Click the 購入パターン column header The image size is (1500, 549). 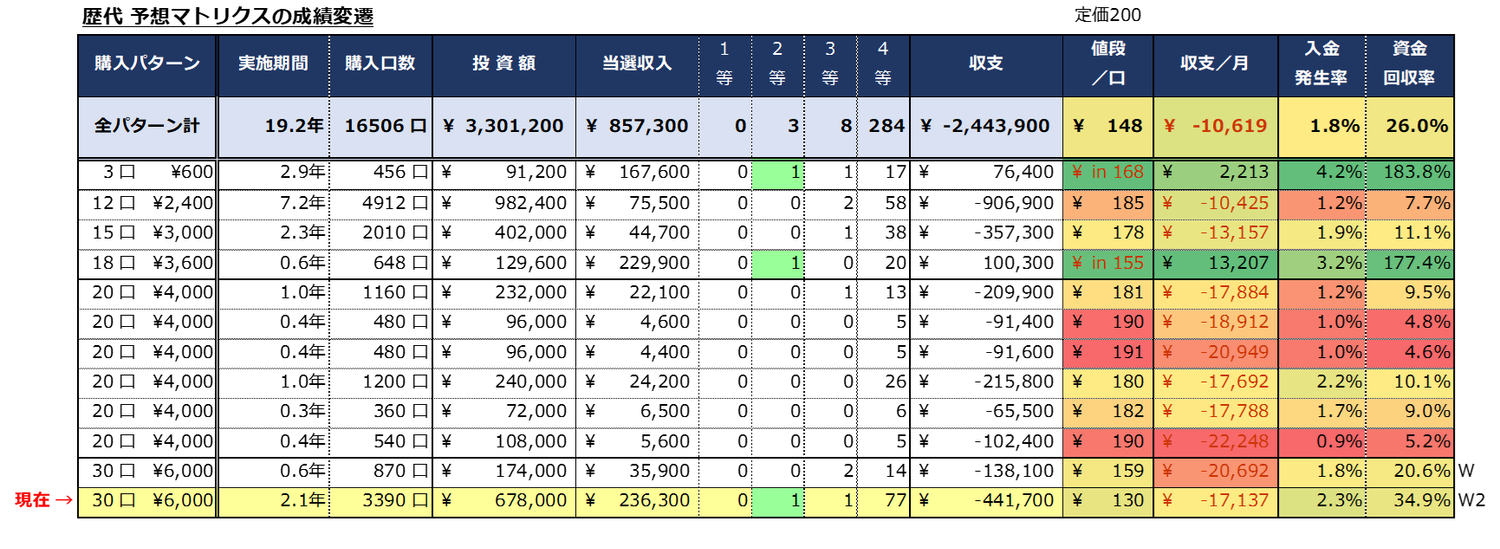point(147,63)
